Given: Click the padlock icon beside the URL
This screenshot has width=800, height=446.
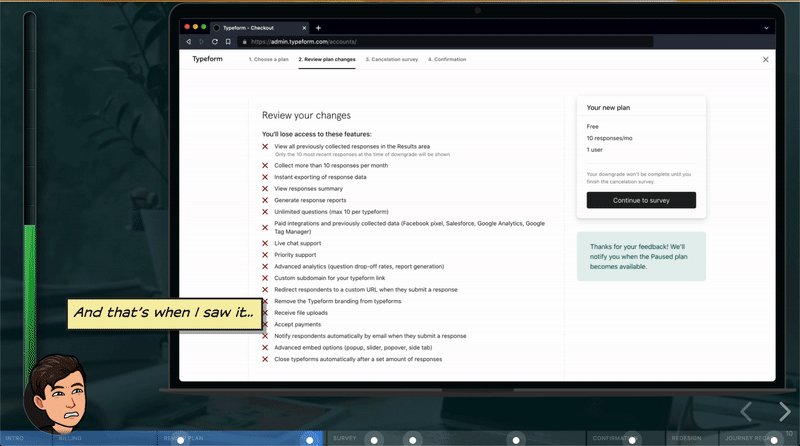Looking at the screenshot, I should (244, 42).
